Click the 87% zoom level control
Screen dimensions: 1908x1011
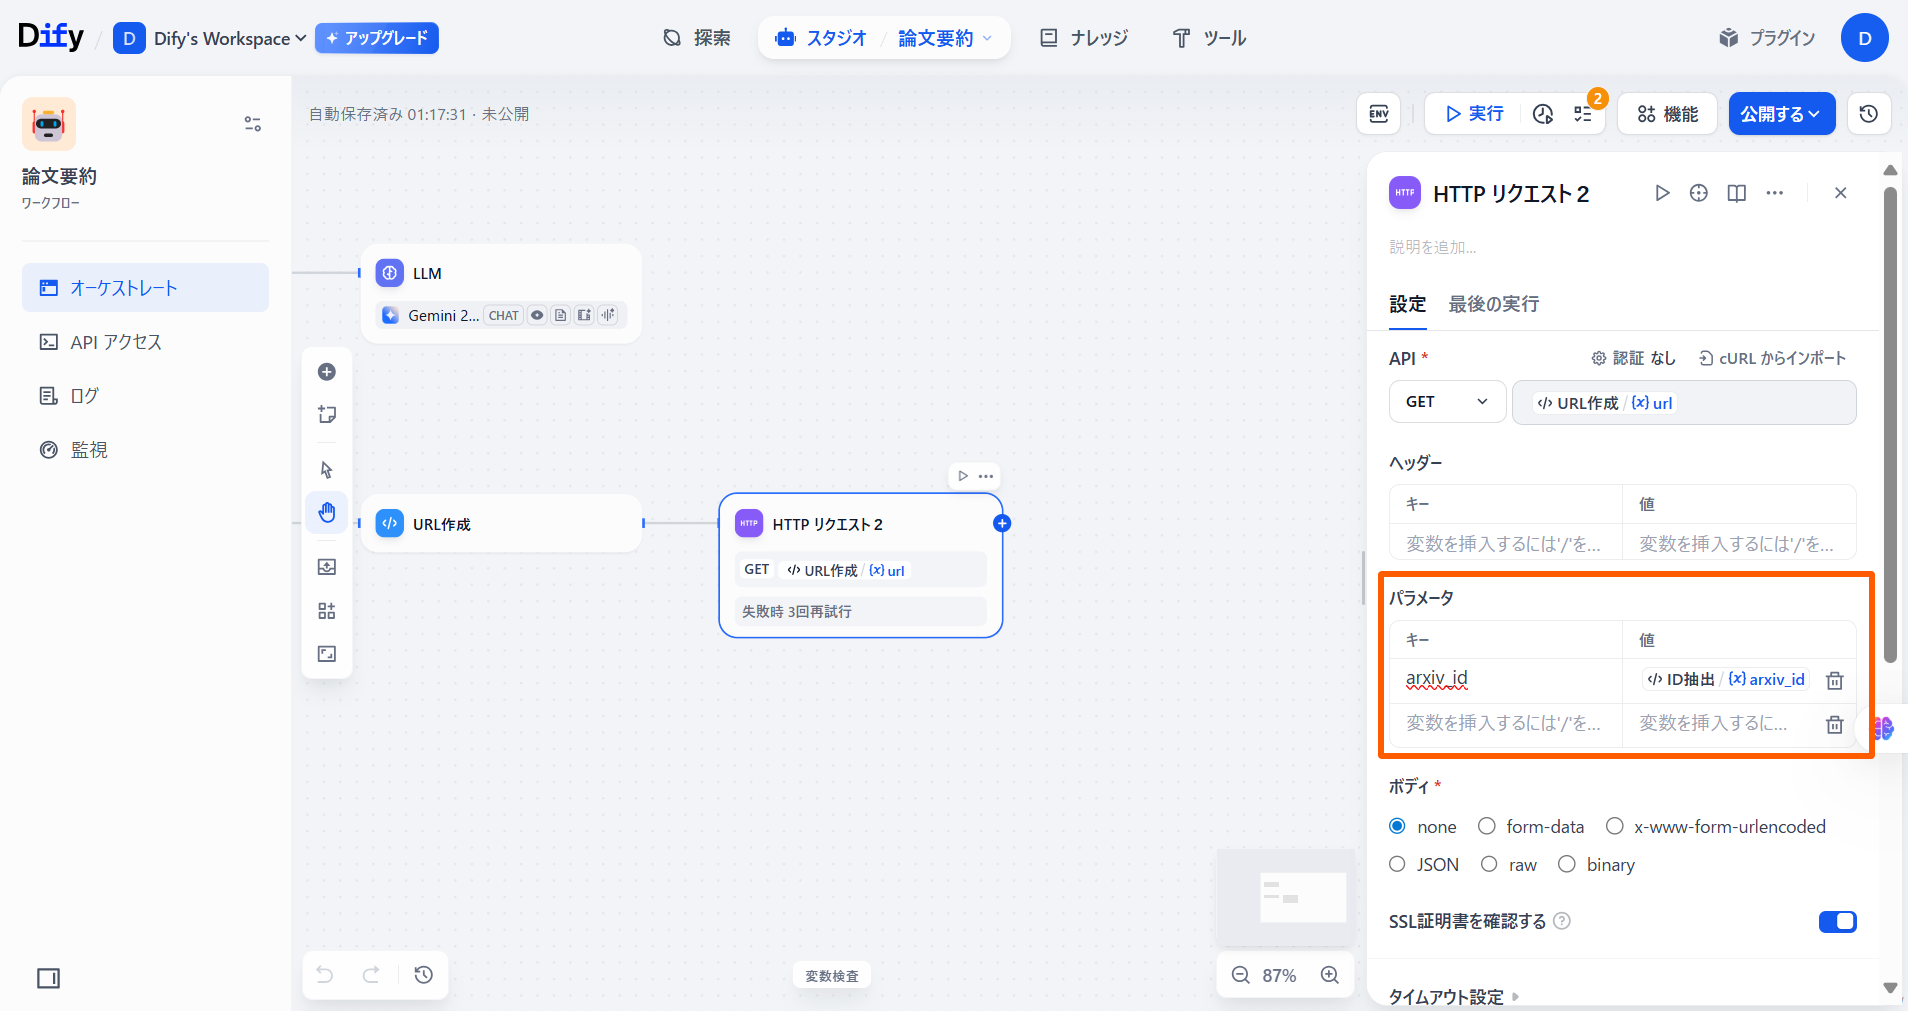1279,975
